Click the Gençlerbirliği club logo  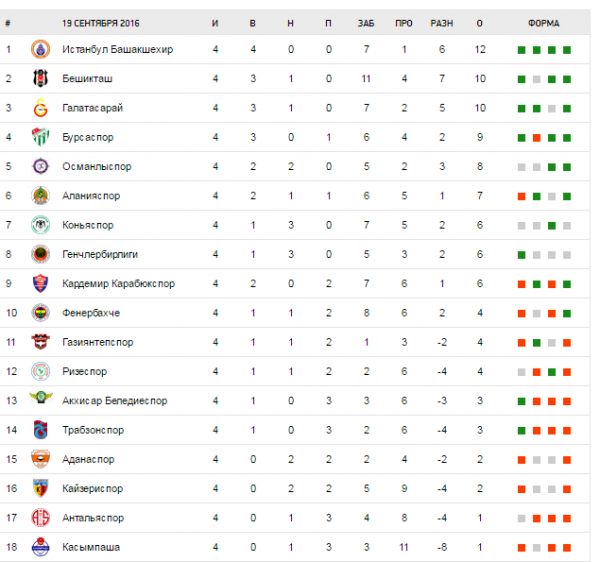pos(41,255)
